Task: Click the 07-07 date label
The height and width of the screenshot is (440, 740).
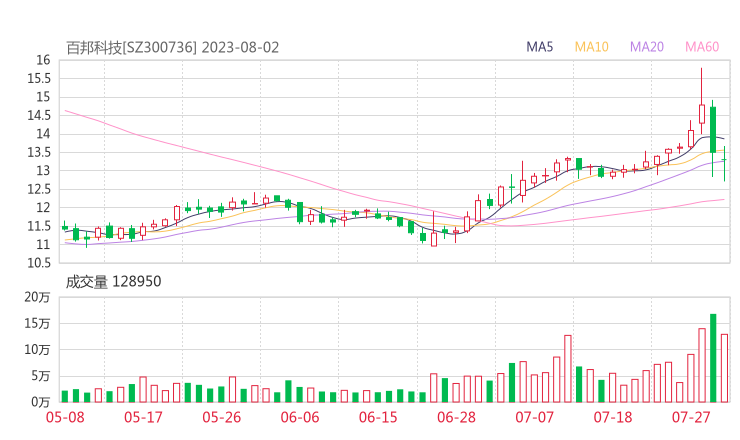Action: (534, 417)
